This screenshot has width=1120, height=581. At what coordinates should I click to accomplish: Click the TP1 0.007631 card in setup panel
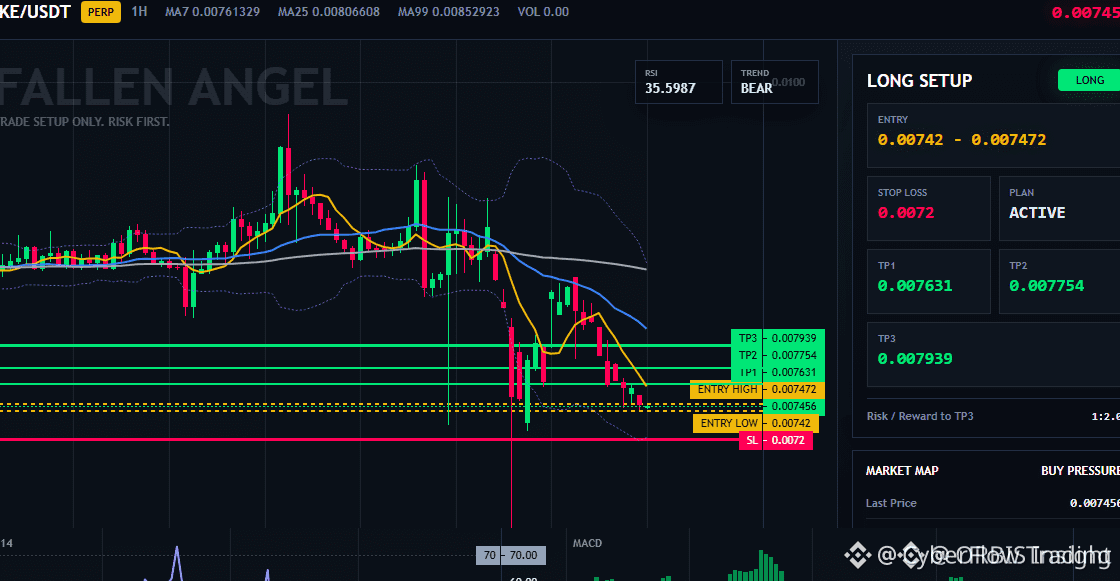coord(929,282)
